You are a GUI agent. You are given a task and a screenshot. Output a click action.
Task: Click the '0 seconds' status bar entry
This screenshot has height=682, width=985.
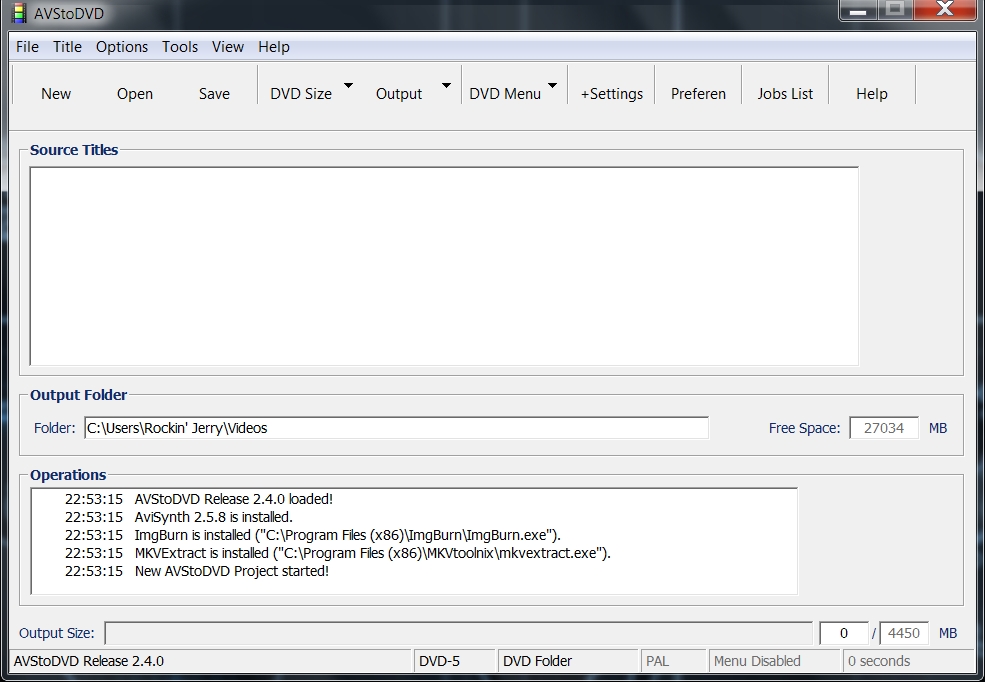point(908,661)
